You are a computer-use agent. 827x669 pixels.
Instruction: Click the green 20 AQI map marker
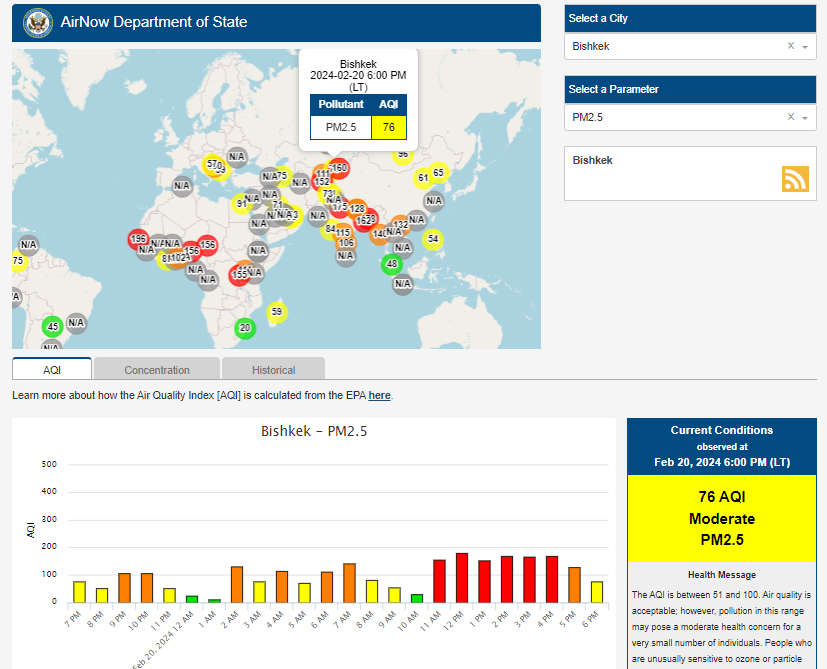click(245, 328)
